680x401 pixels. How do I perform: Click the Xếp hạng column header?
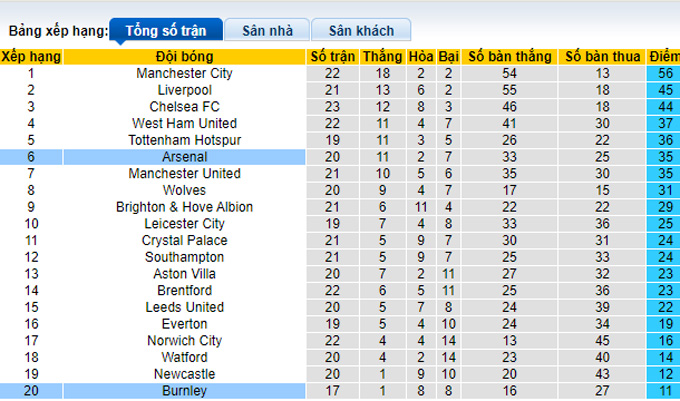coord(31,56)
